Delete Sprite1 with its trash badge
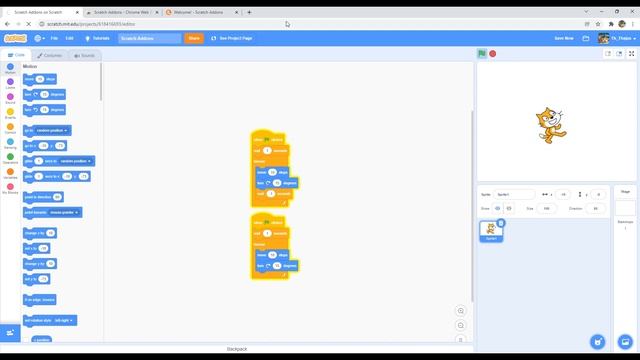Image resolution: width=640 pixels, height=360 pixels. 501,223
